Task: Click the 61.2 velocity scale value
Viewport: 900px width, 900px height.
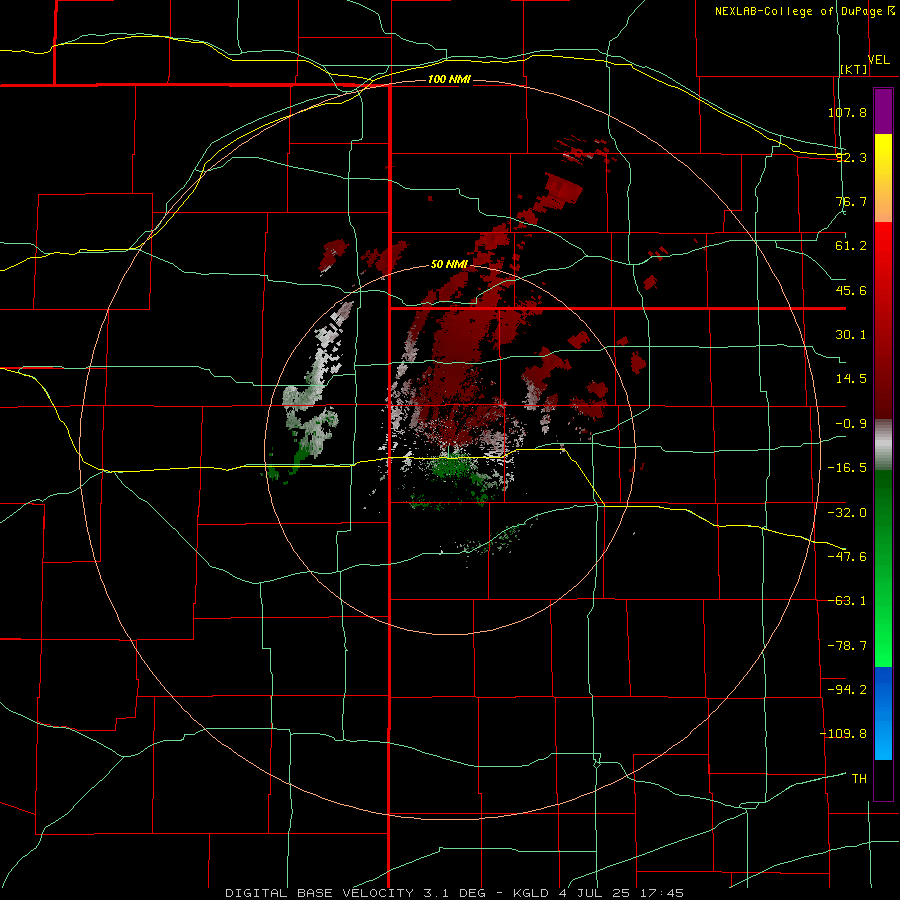Action: [x=851, y=246]
